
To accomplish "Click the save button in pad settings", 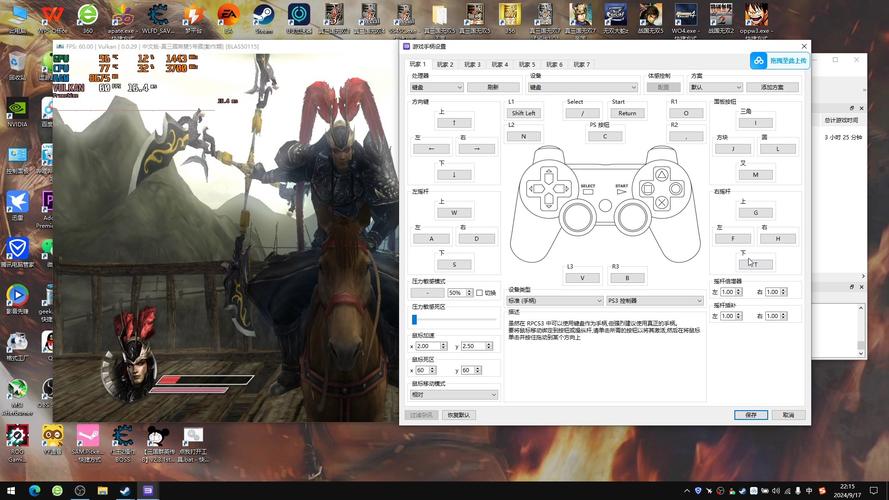I will pos(751,415).
